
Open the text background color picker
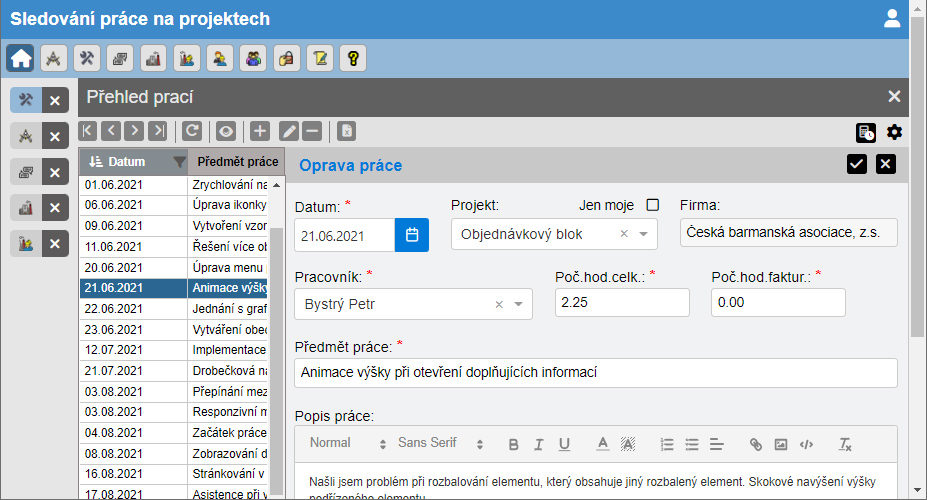tap(628, 444)
